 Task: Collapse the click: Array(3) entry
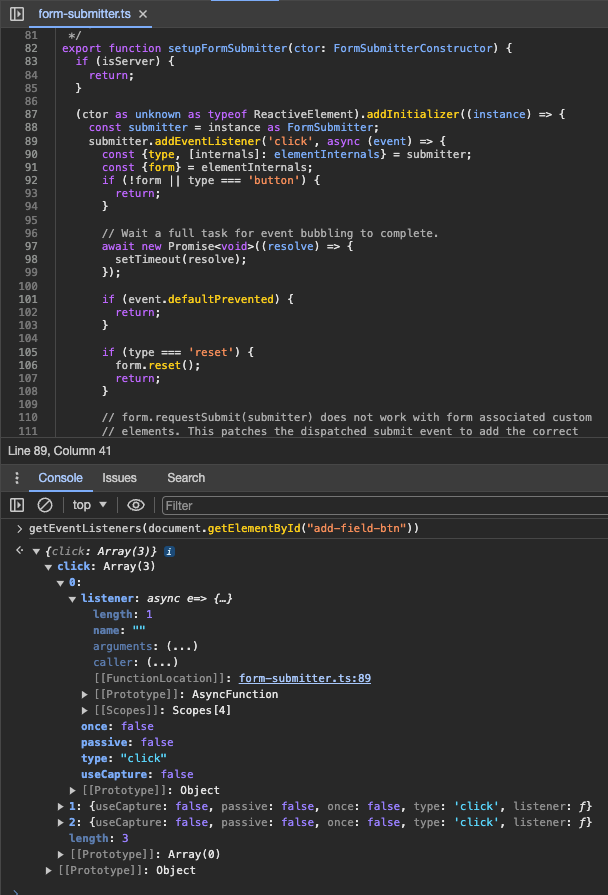(49, 567)
